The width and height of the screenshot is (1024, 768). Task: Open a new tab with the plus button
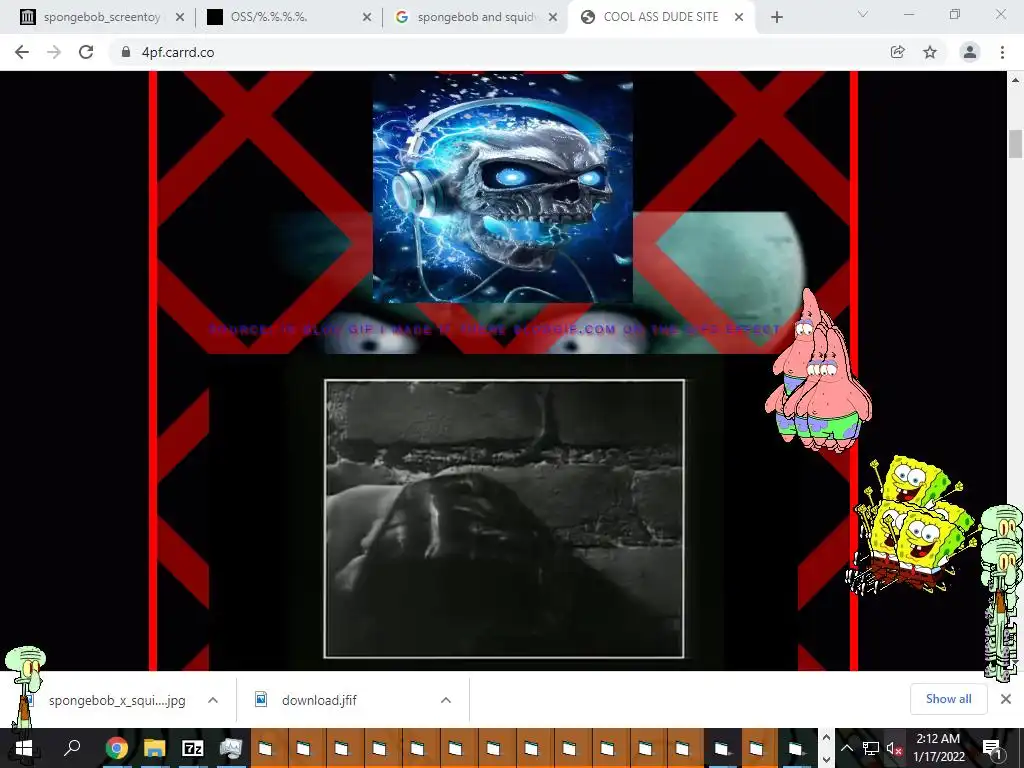[776, 17]
